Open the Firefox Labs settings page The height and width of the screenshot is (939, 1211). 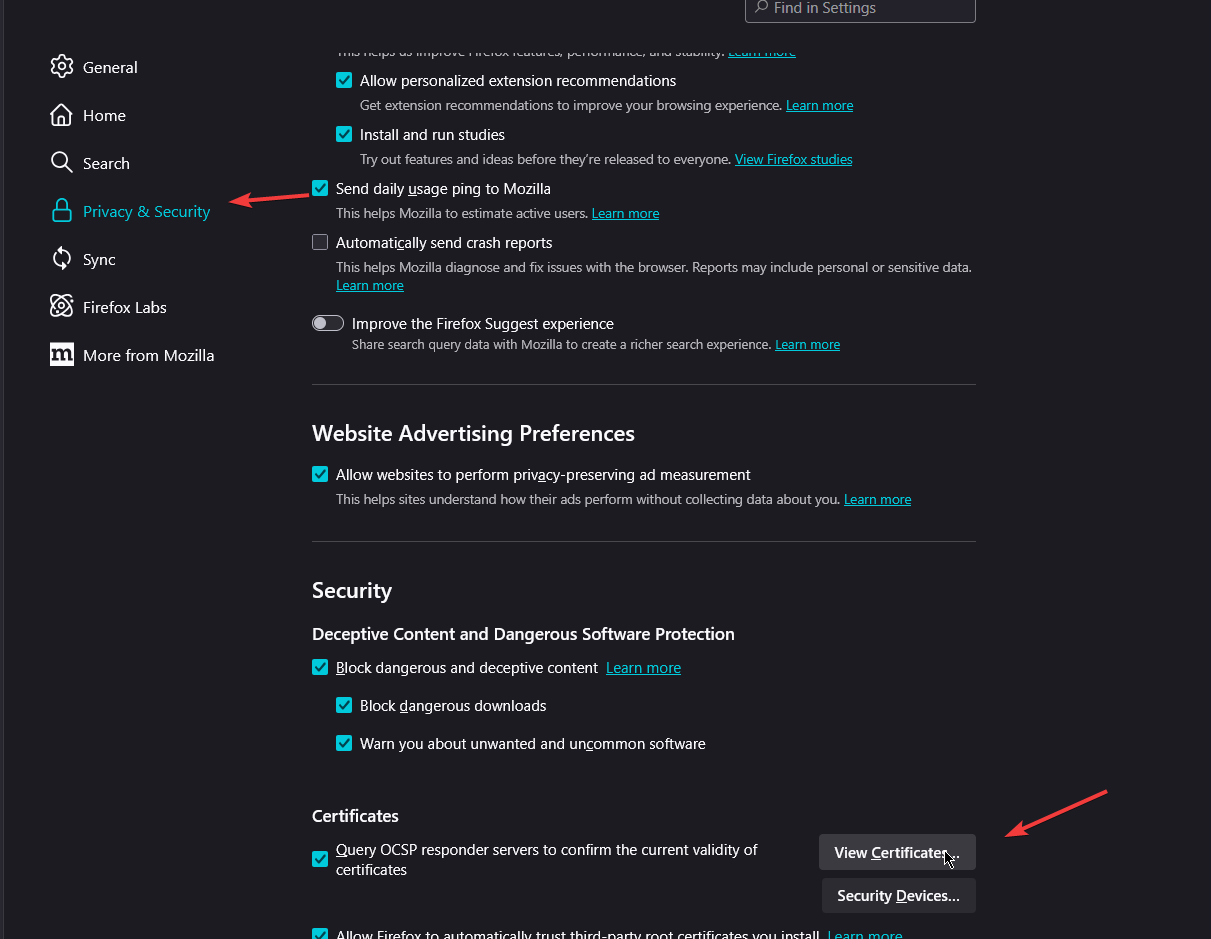(124, 307)
